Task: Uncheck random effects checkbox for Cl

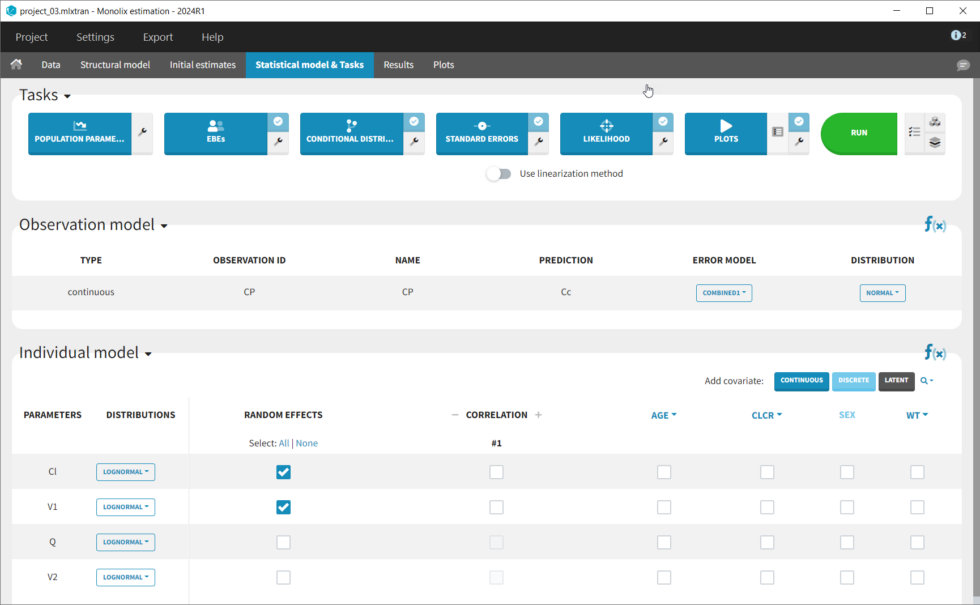Action: (283, 472)
